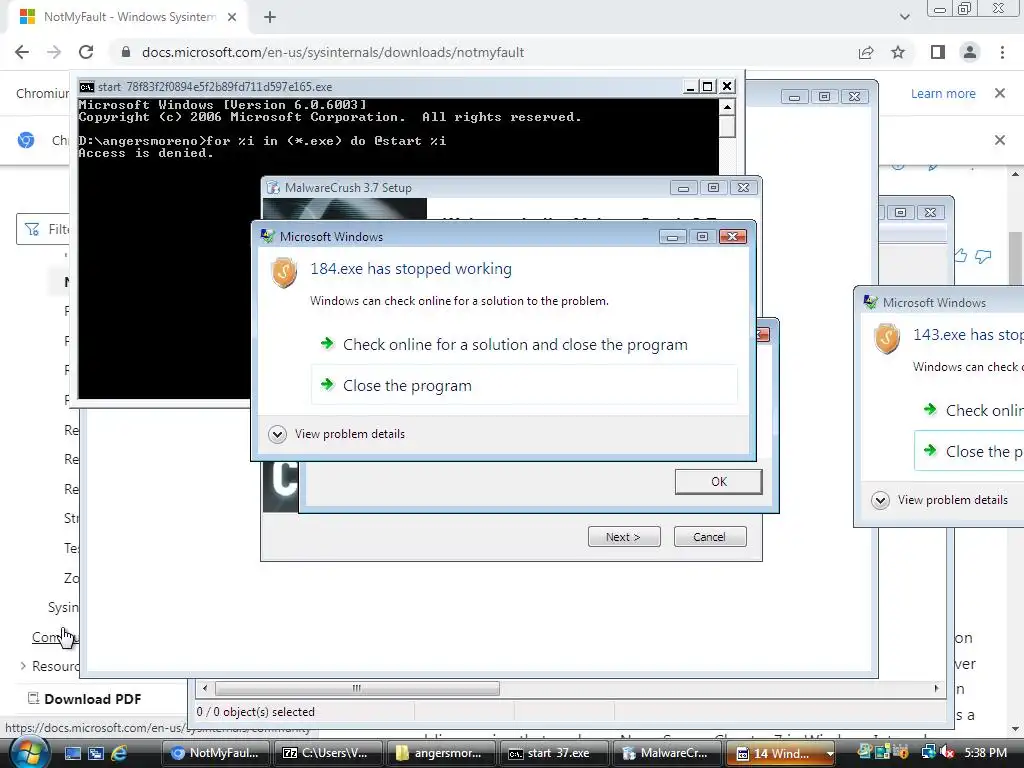Screen dimensions: 1024x768
Task: Switch to 7-Zip C:\Users\V... taskbar button
Action: [328, 753]
